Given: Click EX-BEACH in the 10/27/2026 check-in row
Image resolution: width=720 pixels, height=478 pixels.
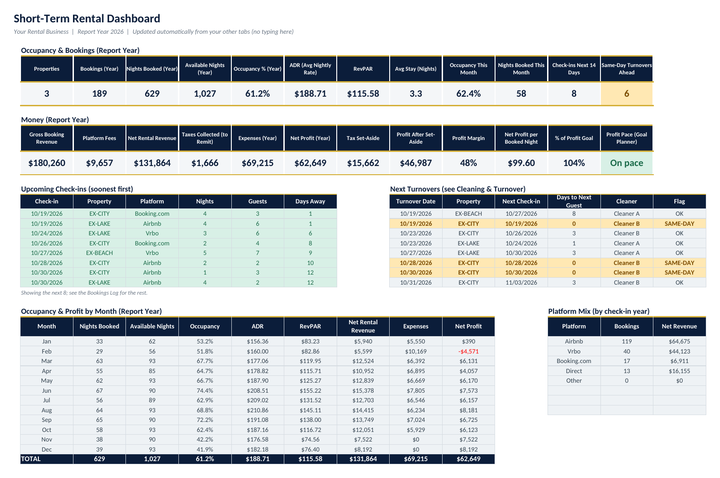Looking at the screenshot, I should [x=99, y=253].
